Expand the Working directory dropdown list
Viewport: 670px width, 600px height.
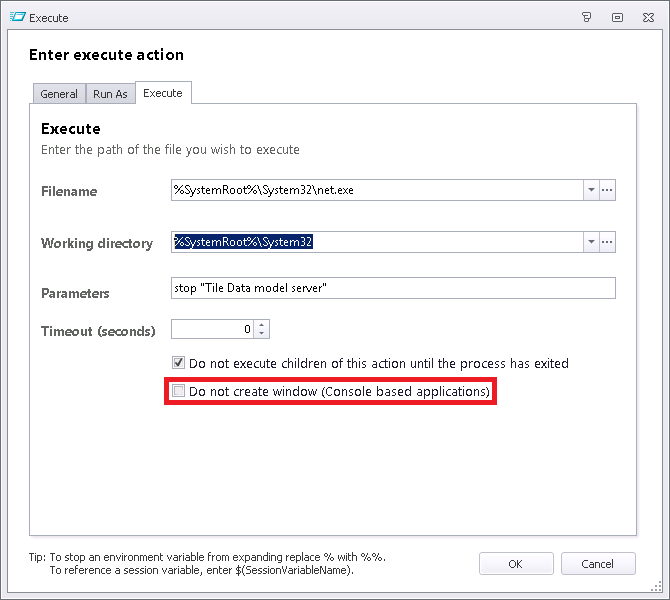(591, 242)
